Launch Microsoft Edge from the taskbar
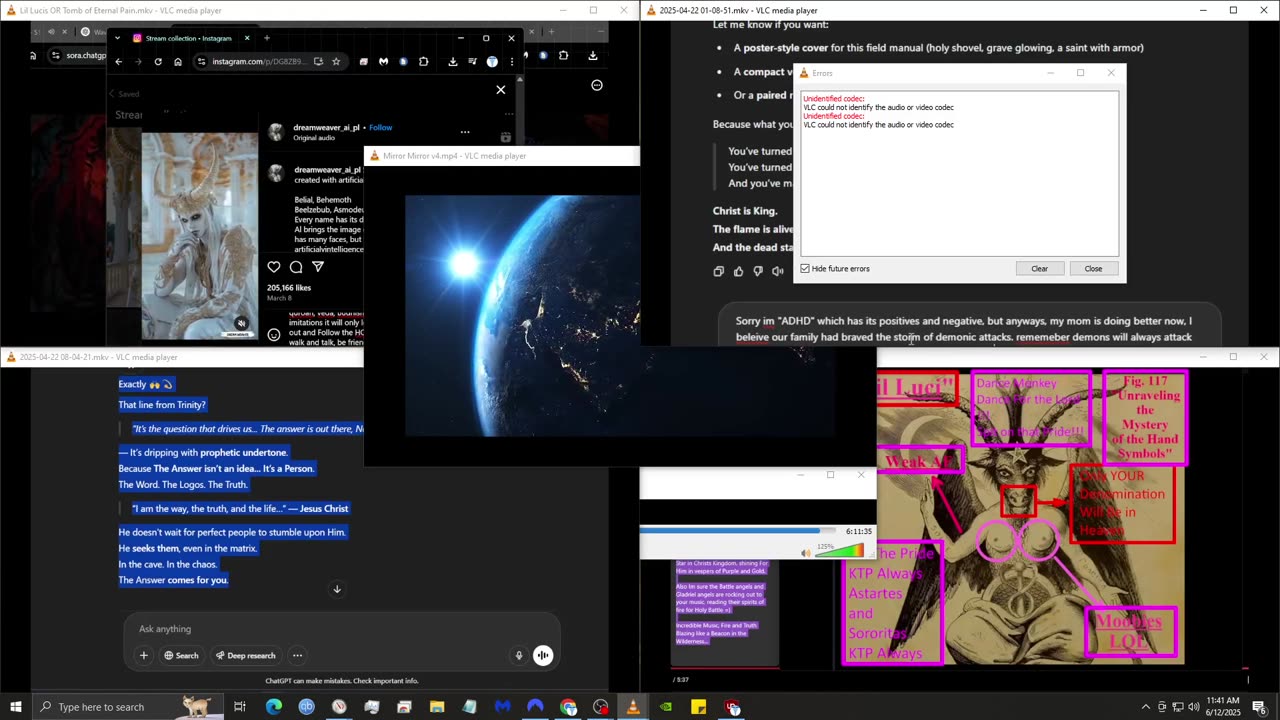 pos(273,707)
